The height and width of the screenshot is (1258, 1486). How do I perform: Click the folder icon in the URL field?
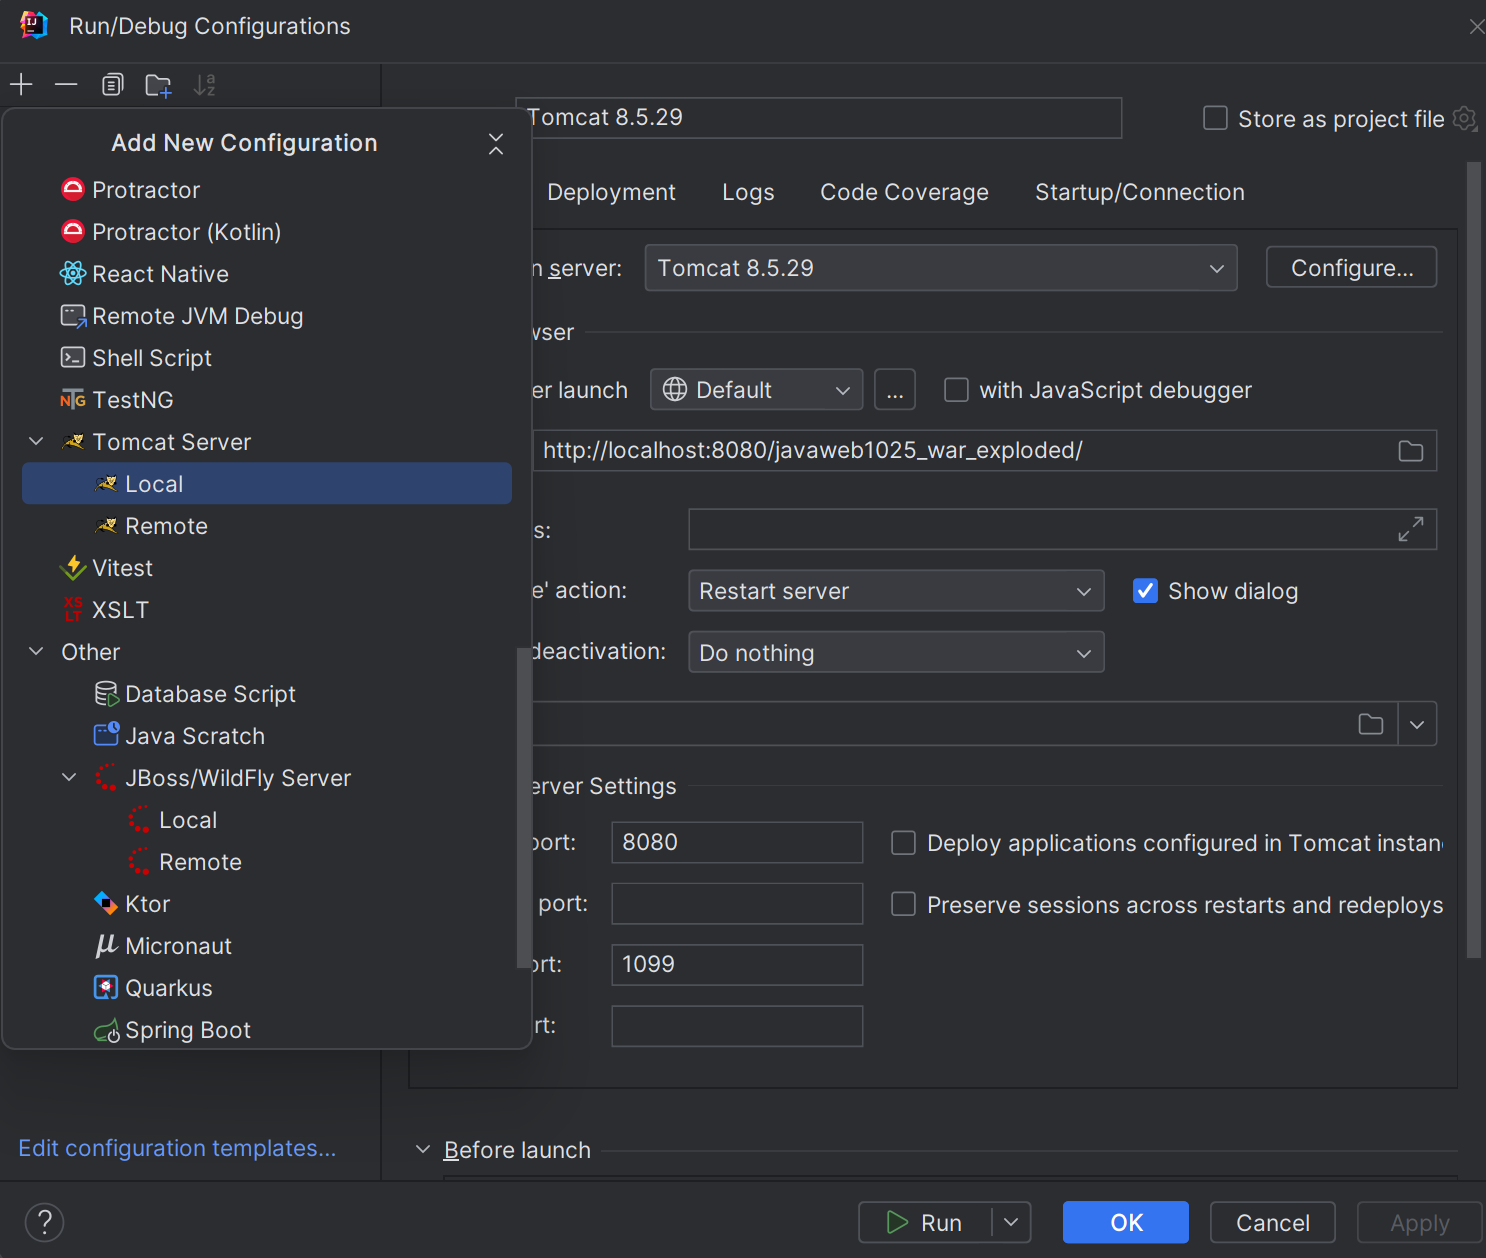coord(1411,451)
